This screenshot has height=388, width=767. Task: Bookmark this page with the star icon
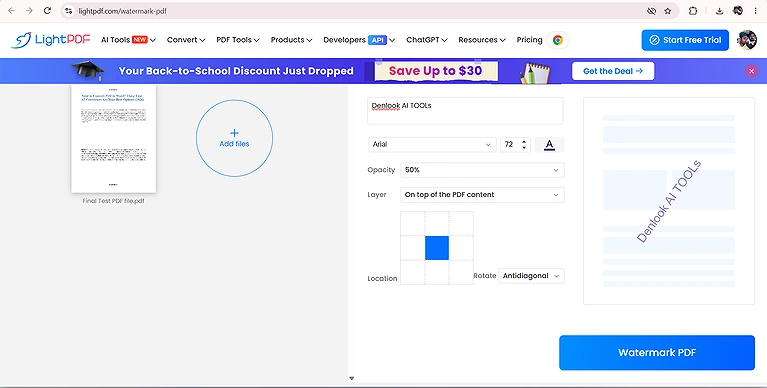[668, 11]
